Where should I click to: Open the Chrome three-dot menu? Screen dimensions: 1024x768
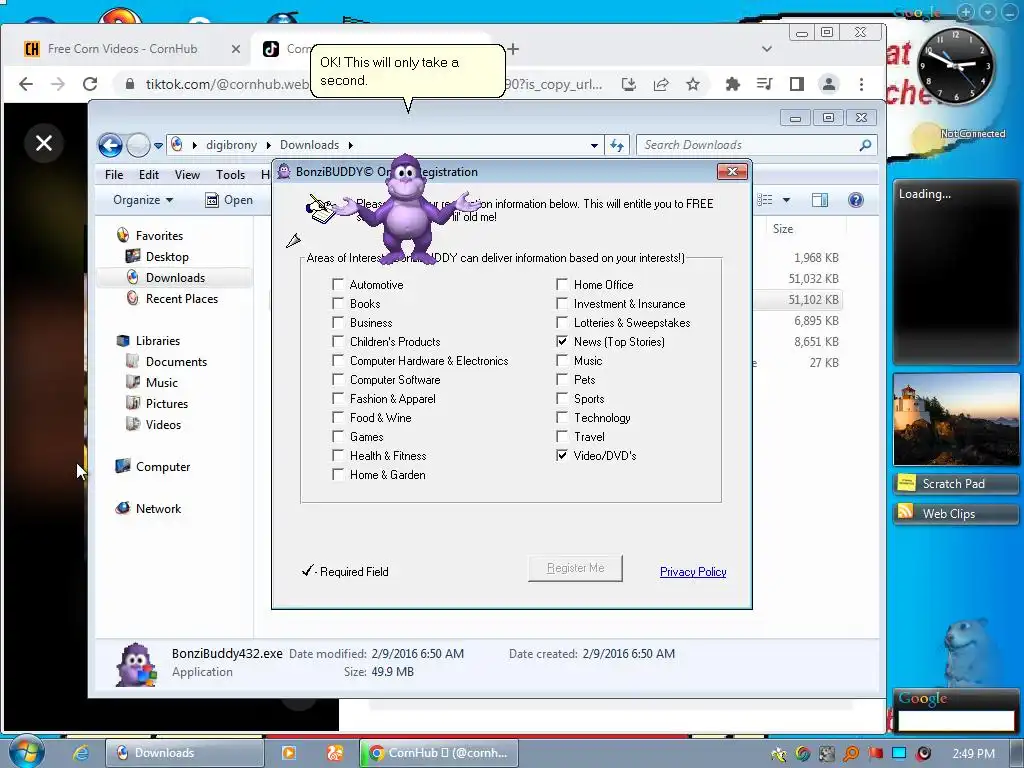861,84
